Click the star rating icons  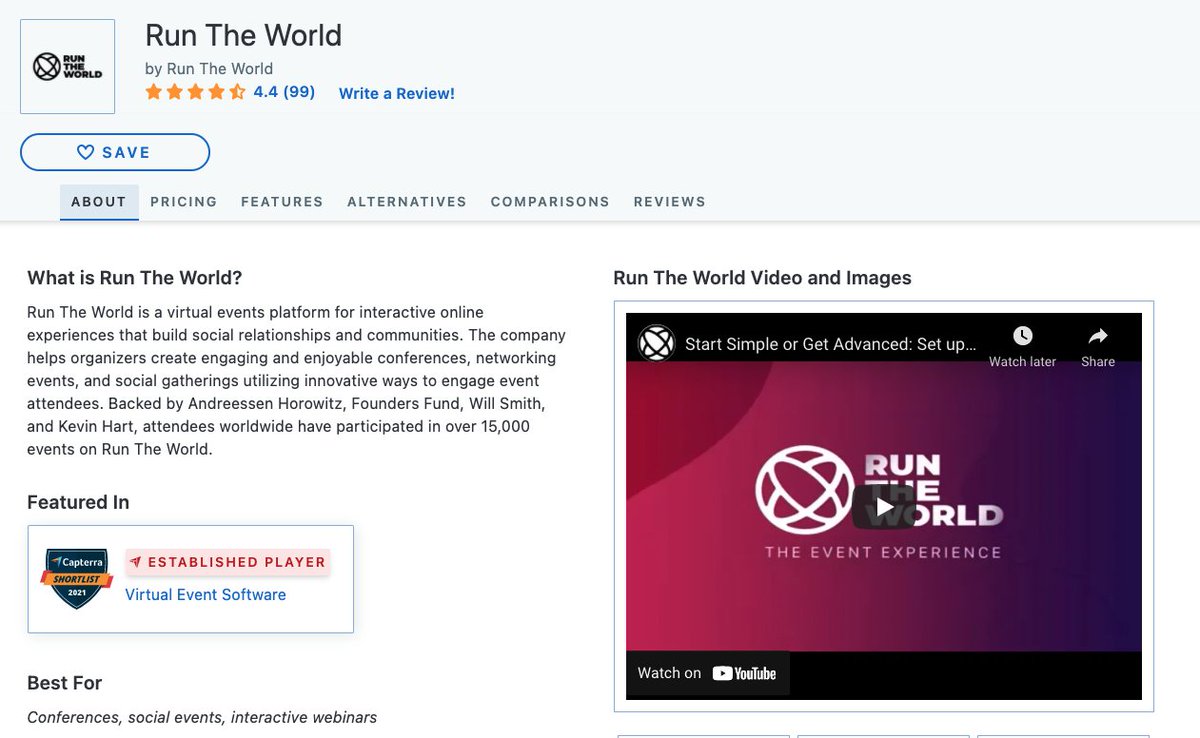pos(195,92)
